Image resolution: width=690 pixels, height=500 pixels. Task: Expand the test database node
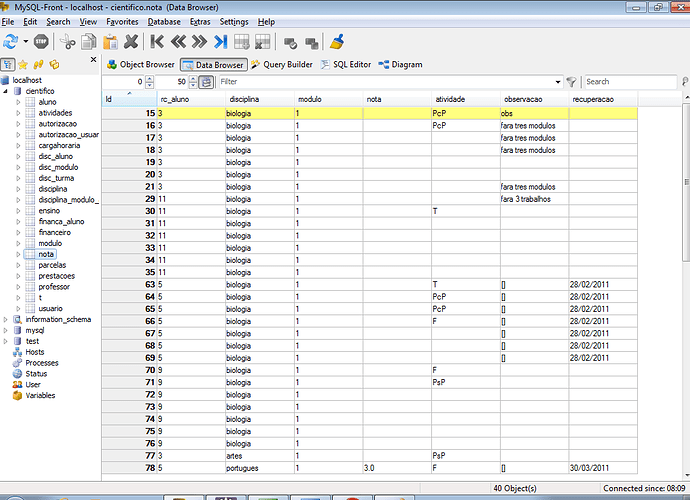point(5,342)
